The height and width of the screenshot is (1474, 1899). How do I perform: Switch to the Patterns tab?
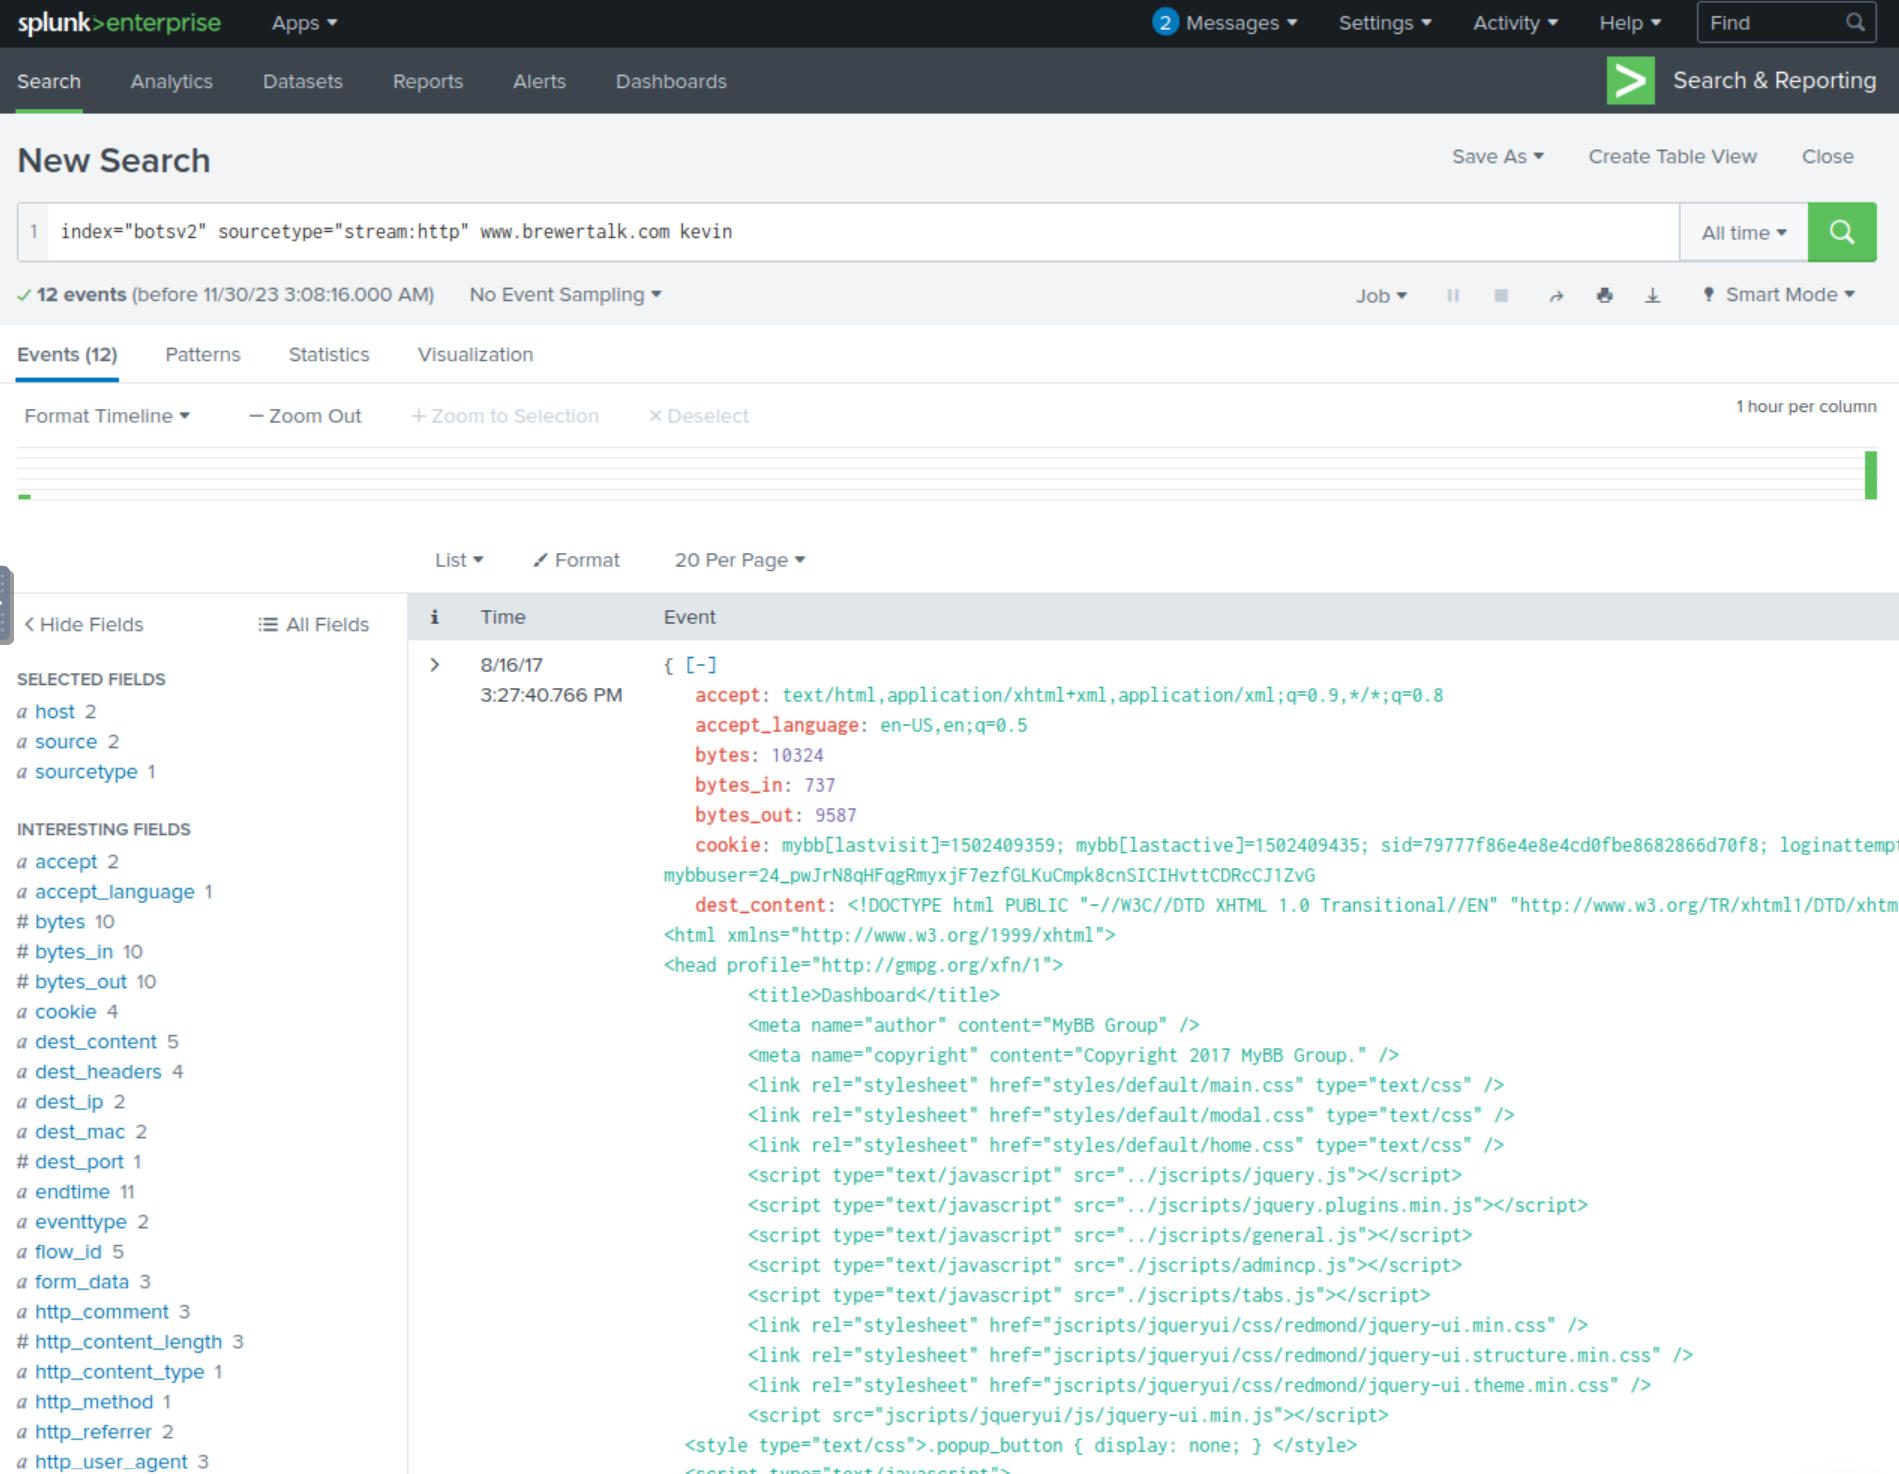click(x=202, y=354)
